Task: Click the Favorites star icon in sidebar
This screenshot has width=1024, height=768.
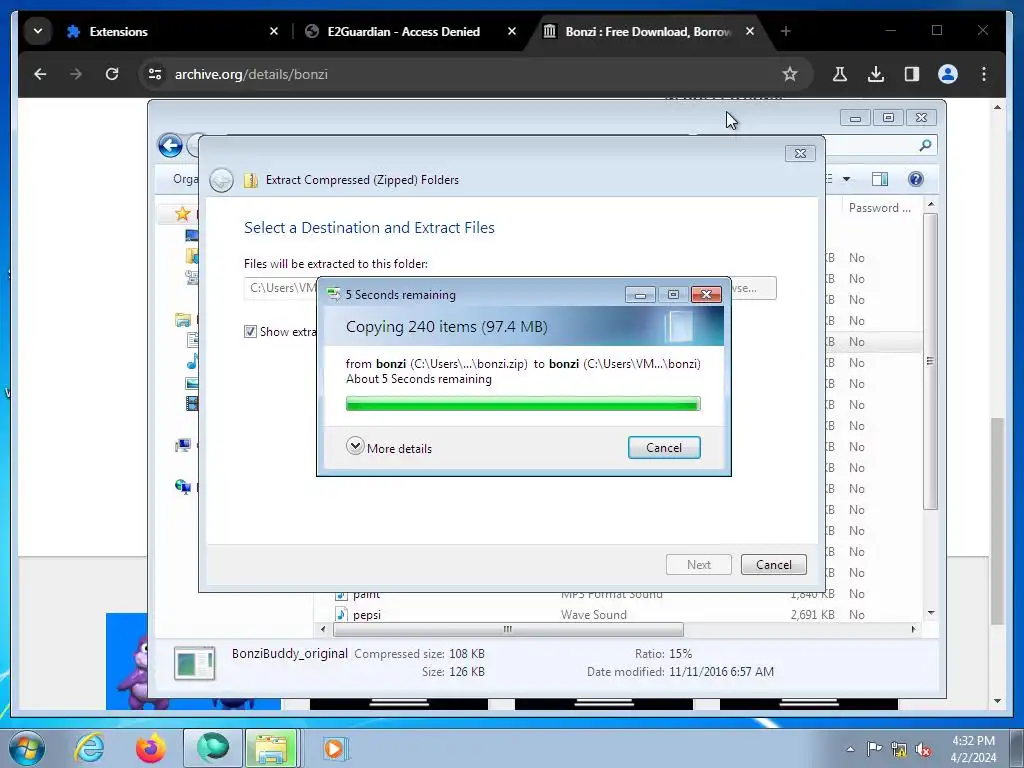Action: coord(182,214)
